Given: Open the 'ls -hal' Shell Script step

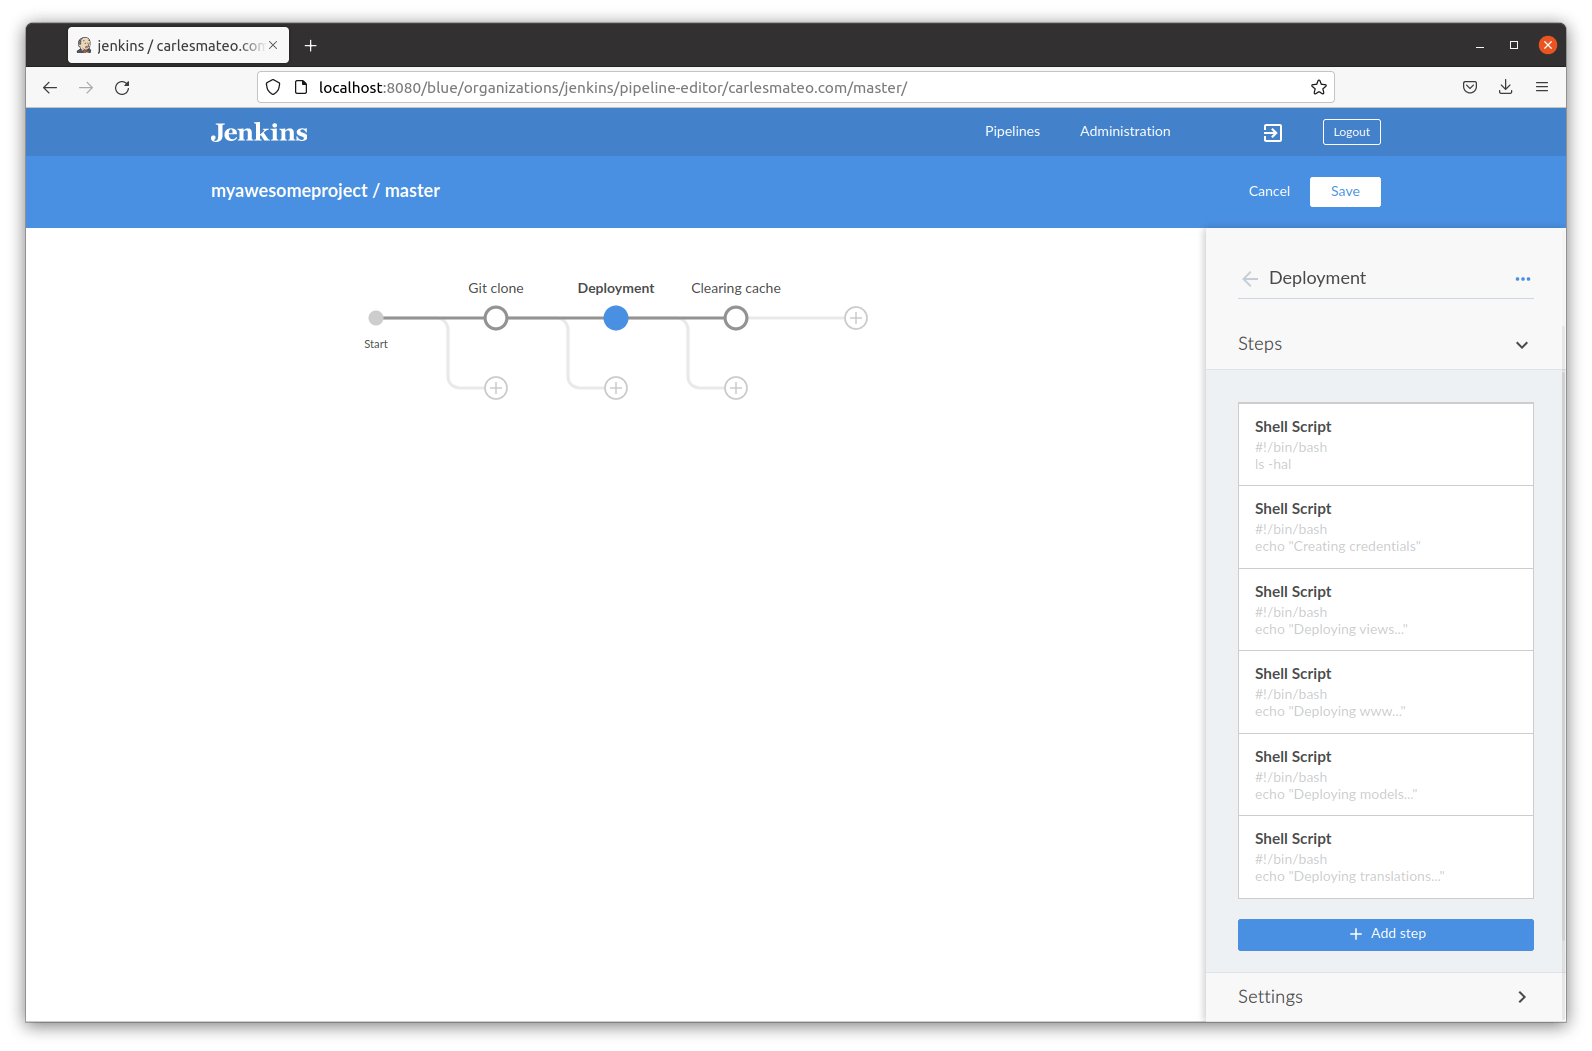Looking at the screenshot, I should [1386, 445].
